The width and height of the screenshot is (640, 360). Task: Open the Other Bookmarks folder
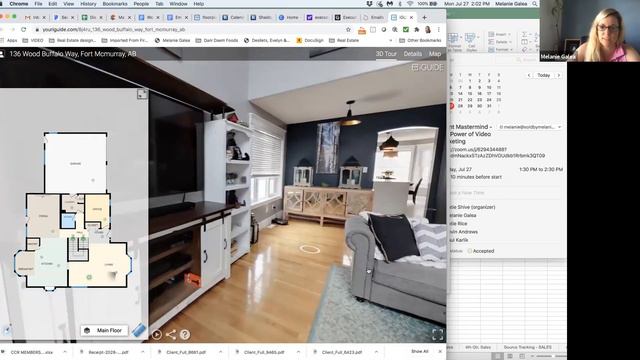pos(420,40)
